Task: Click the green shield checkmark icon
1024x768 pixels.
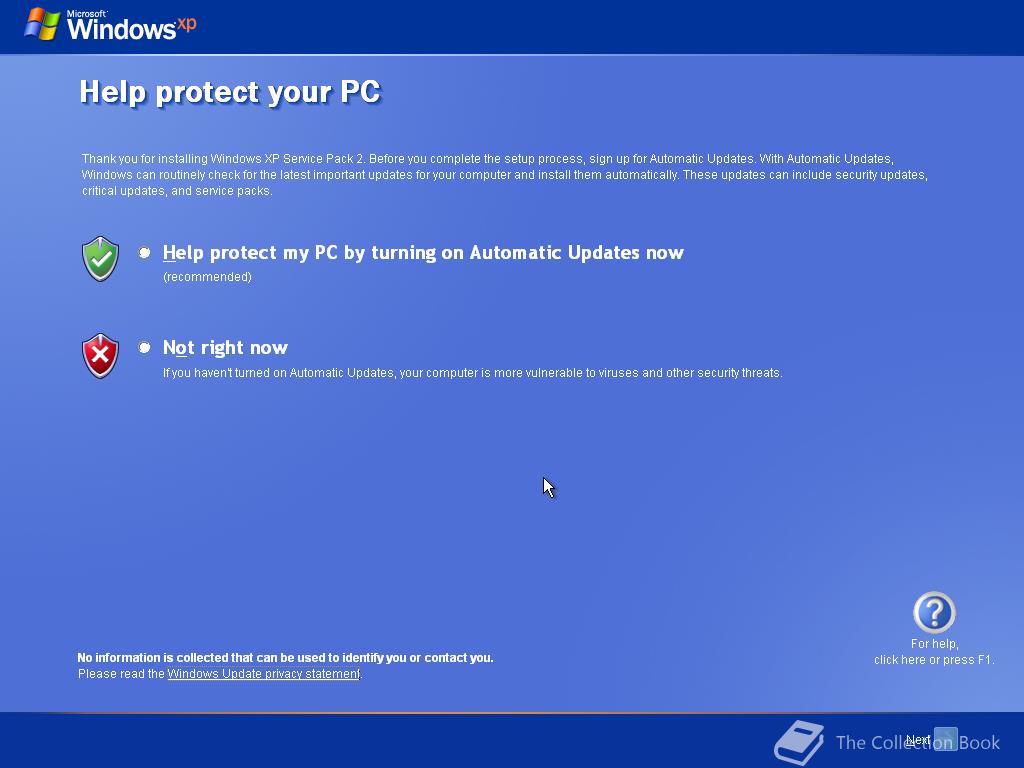Action: [100, 259]
